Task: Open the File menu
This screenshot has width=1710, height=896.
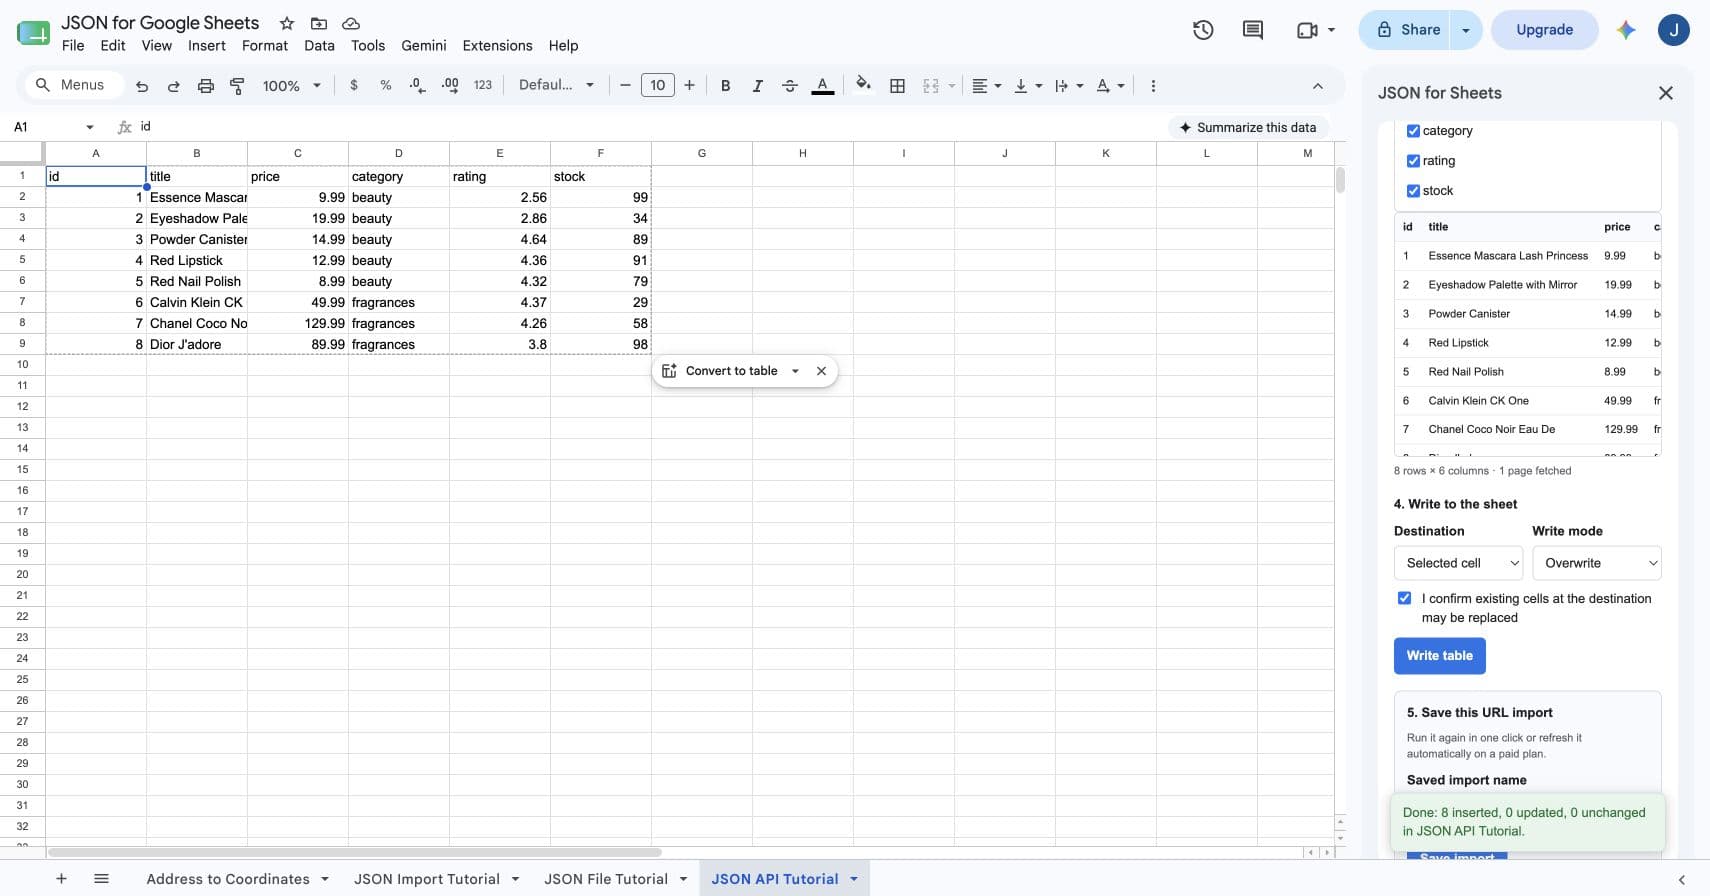Action: [73, 46]
